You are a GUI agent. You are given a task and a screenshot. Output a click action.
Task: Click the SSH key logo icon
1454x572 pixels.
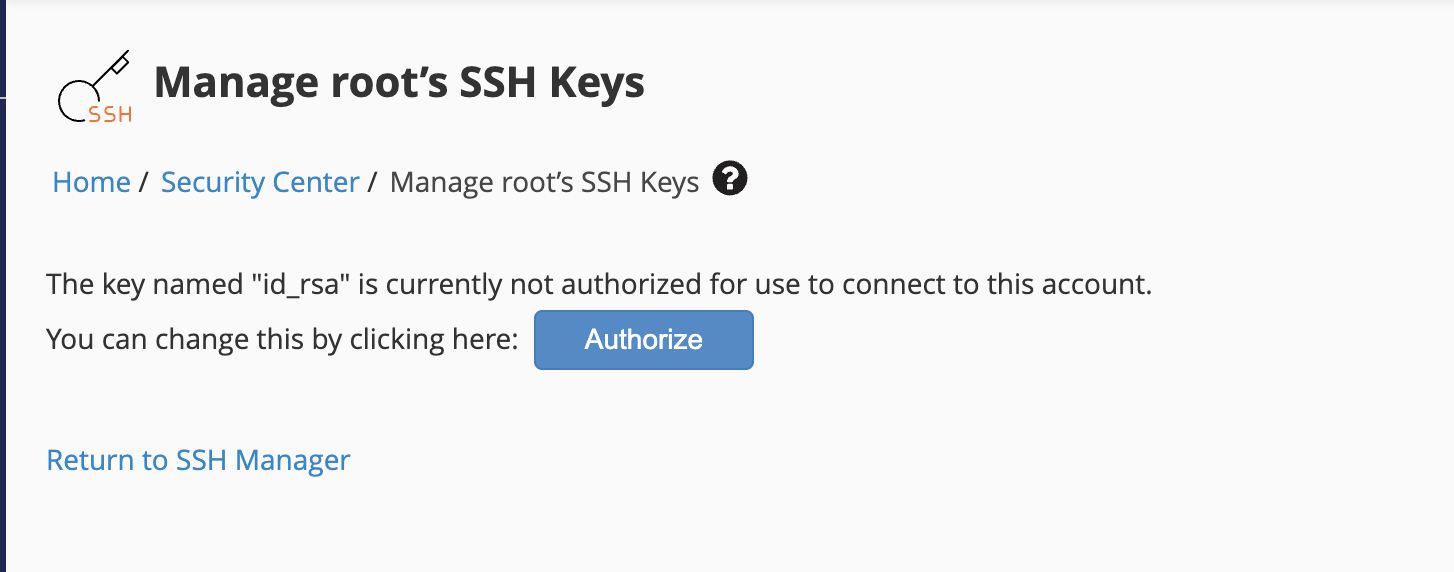(x=95, y=87)
